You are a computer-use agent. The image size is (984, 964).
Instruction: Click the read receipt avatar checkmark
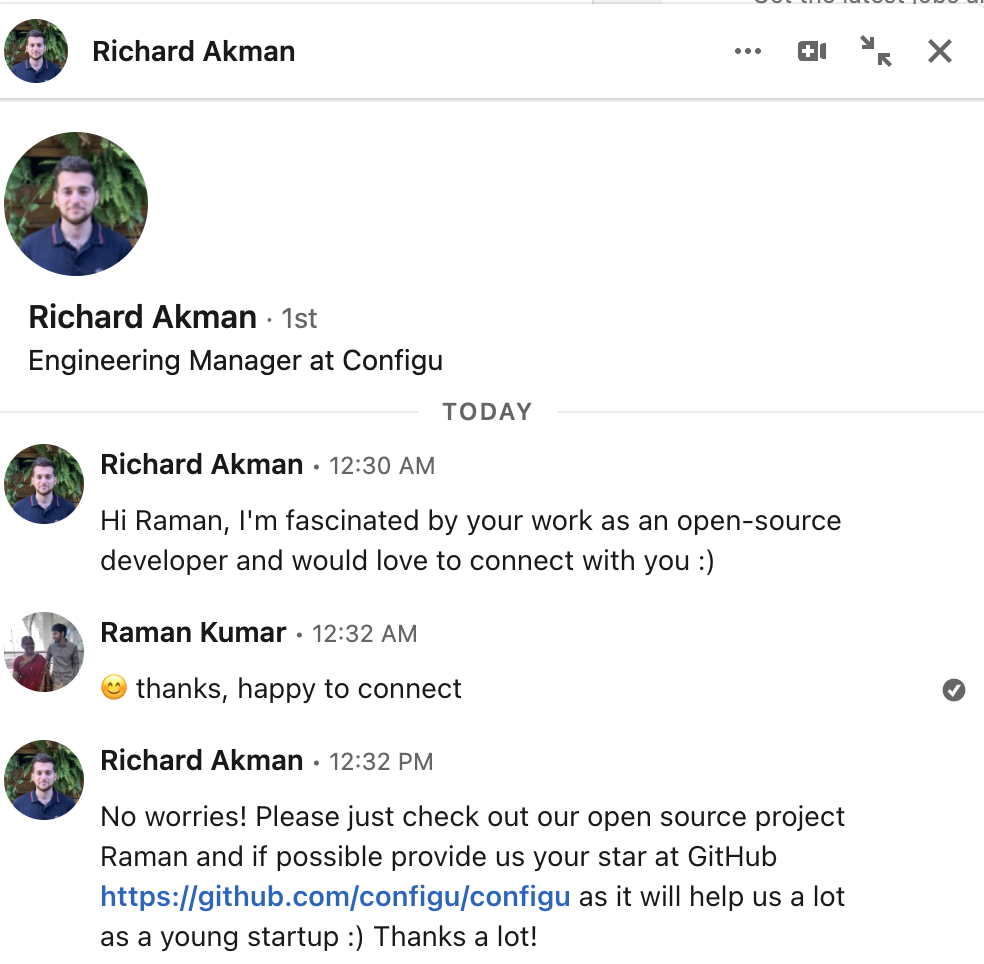954,690
